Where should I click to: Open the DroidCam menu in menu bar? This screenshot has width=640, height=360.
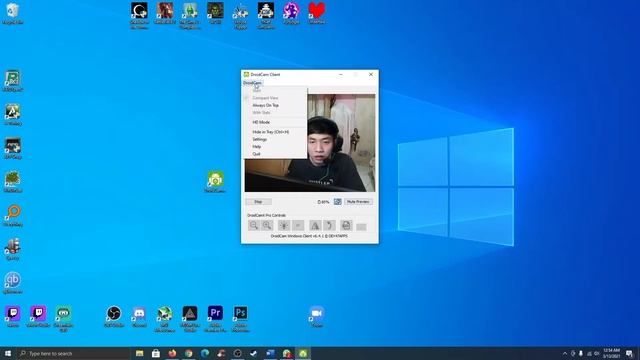(252, 83)
